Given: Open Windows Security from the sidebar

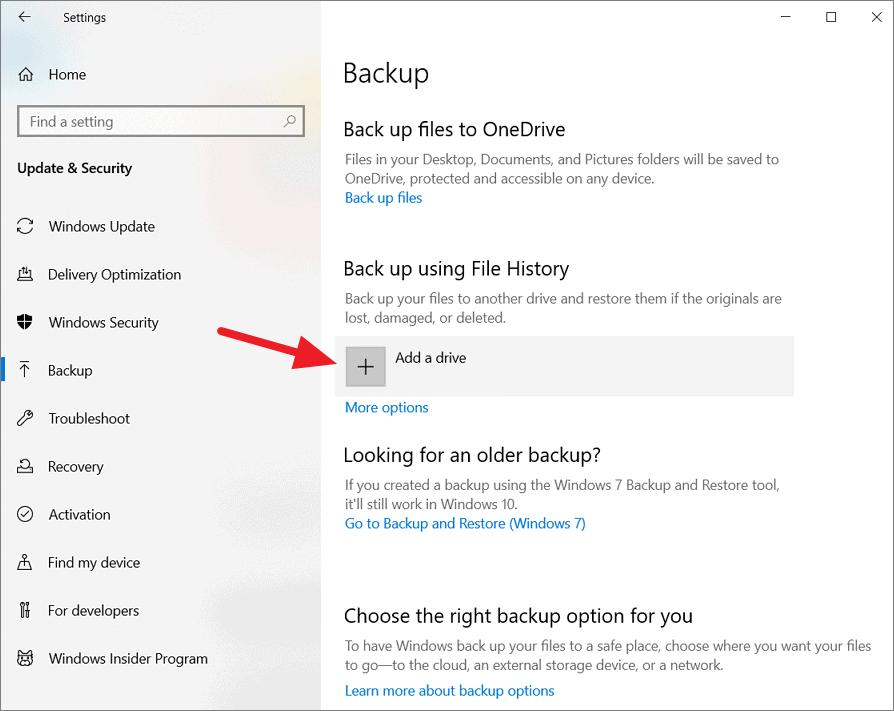Looking at the screenshot, I should point(103,322).
